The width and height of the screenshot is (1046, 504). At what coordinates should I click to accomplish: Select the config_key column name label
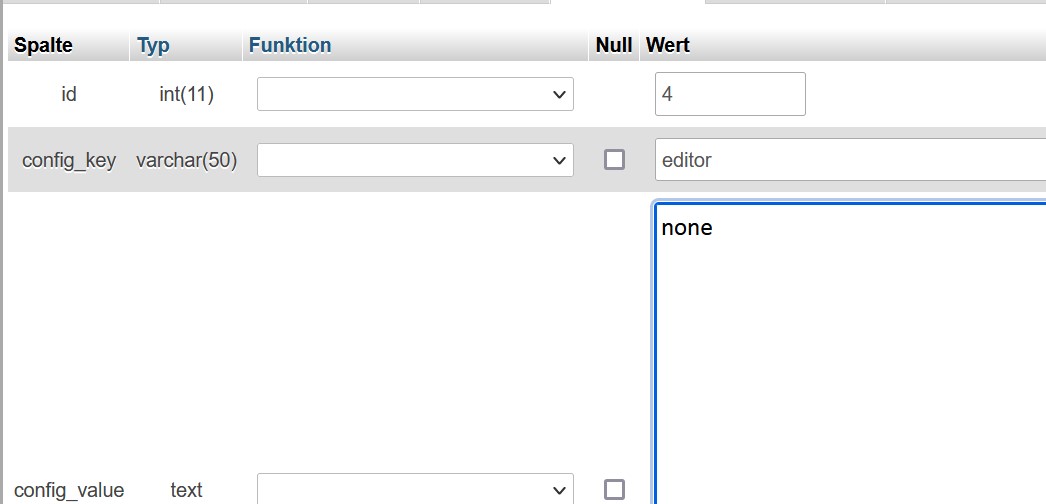[69, 160]
